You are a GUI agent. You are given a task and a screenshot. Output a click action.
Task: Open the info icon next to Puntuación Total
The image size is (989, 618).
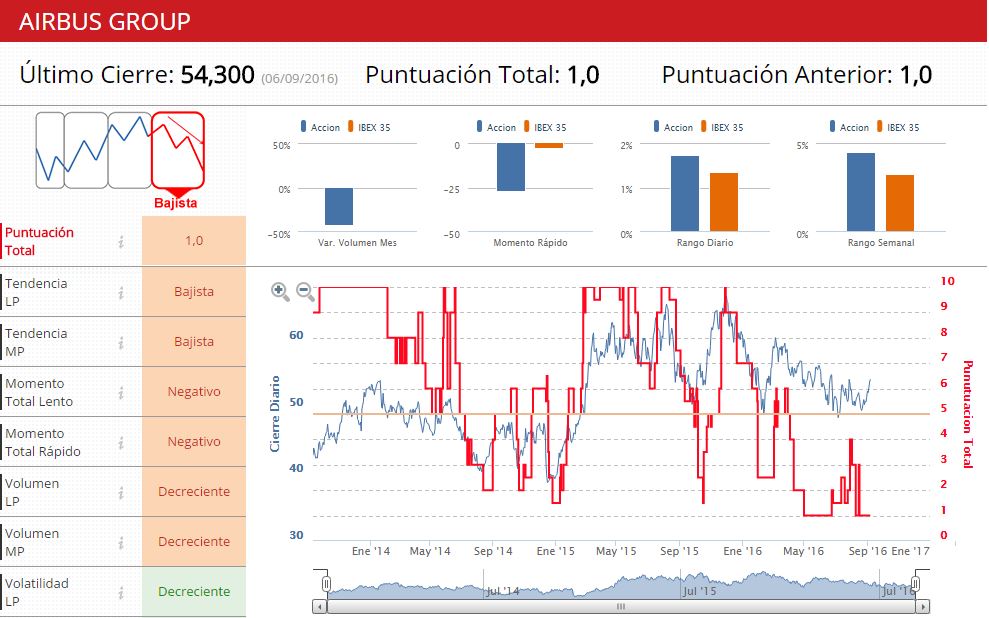coord(121,242)
